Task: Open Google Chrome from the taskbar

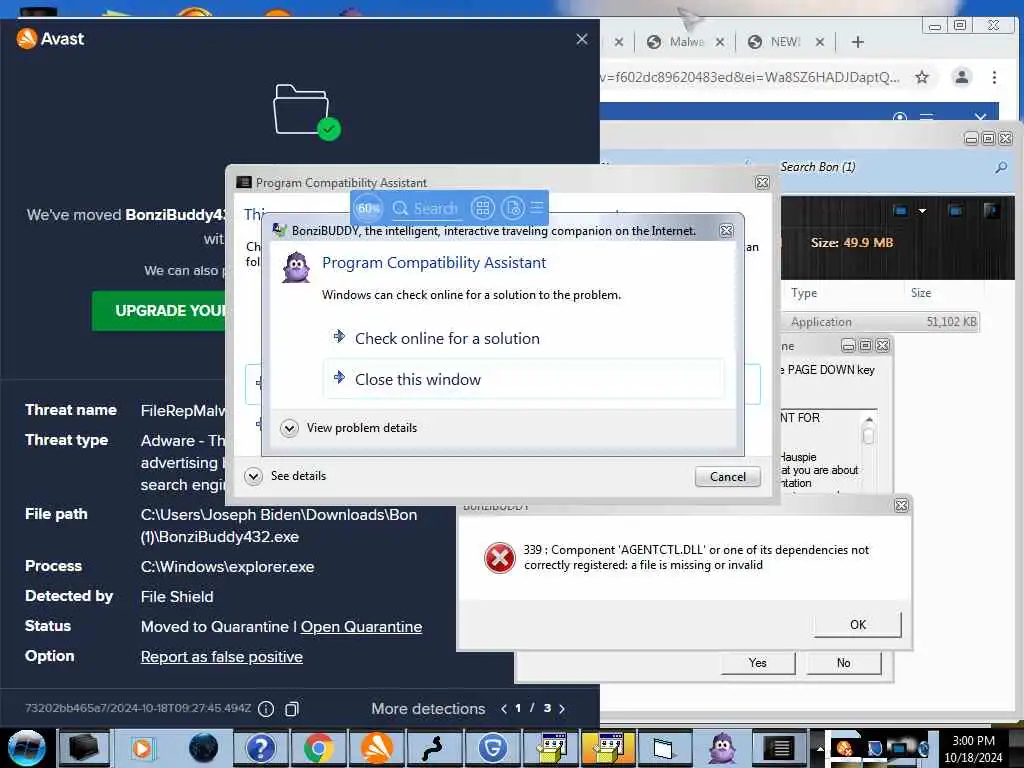Action: click(x=318, y=748)
